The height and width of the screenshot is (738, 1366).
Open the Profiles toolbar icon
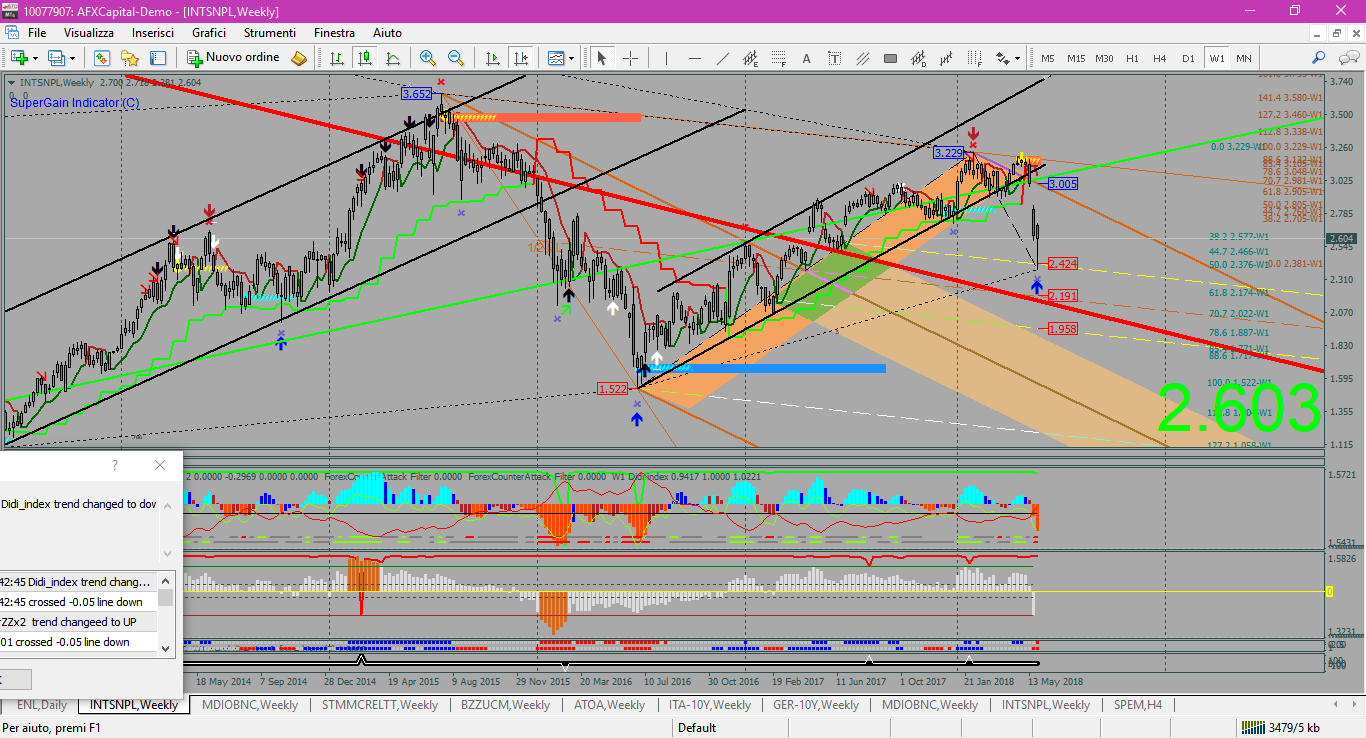57,58
